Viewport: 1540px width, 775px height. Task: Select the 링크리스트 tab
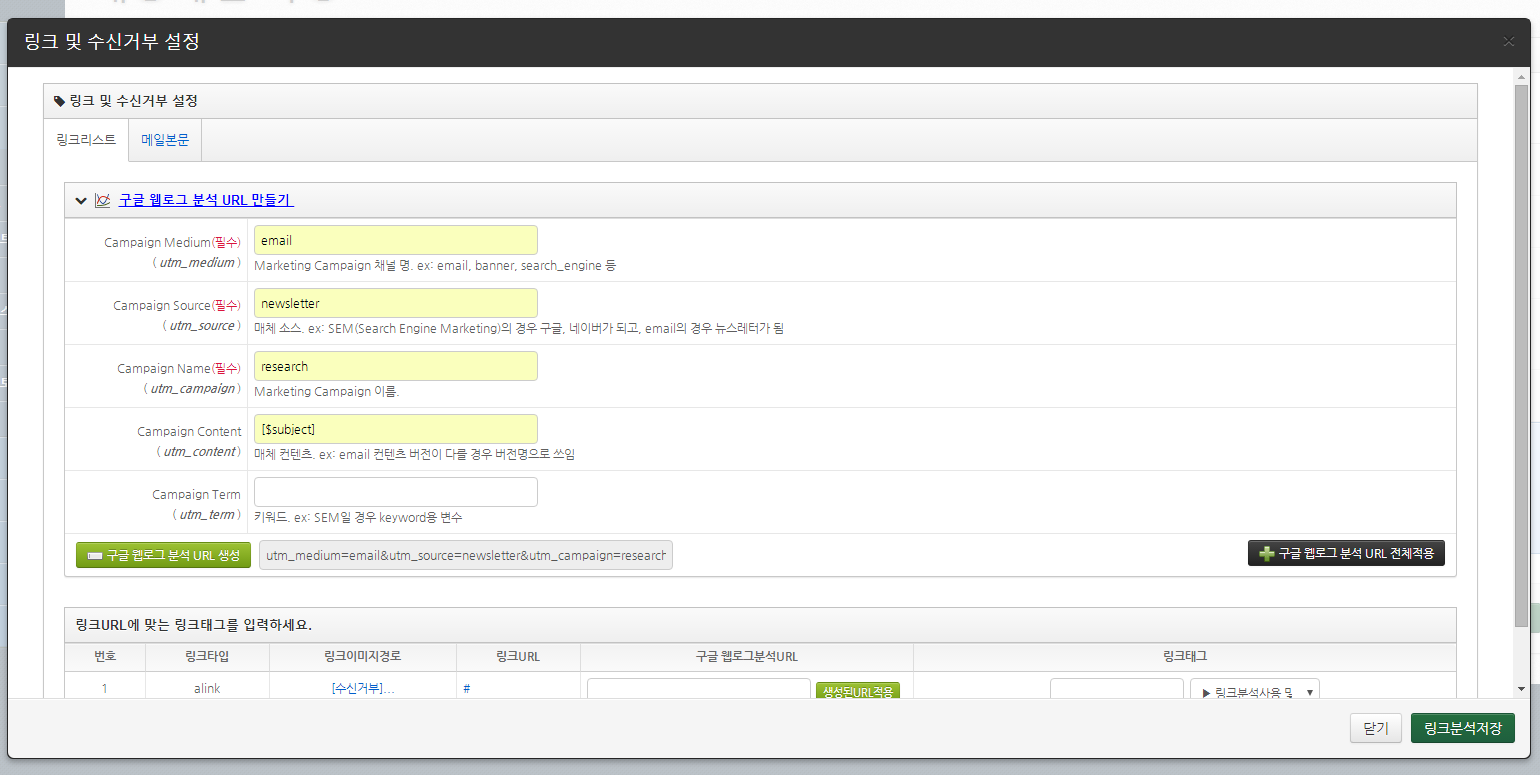pyautogui.click(x=86, y=140)
